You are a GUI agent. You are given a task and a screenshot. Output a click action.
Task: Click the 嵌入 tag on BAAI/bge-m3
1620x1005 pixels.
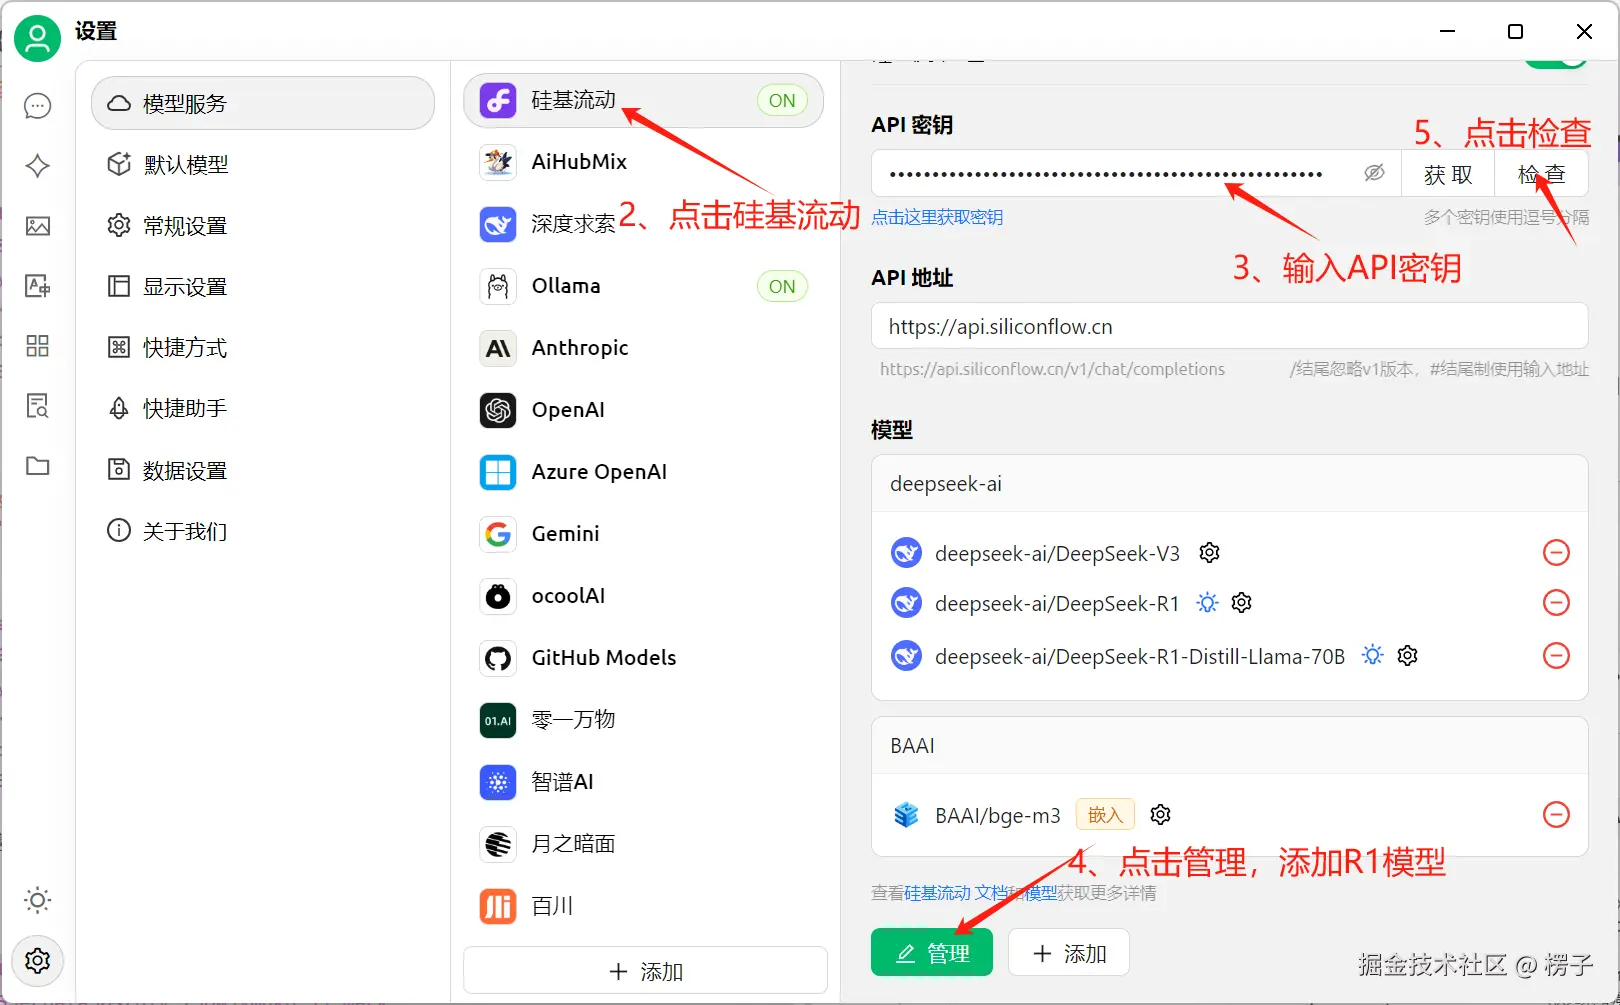point(1105,815)
